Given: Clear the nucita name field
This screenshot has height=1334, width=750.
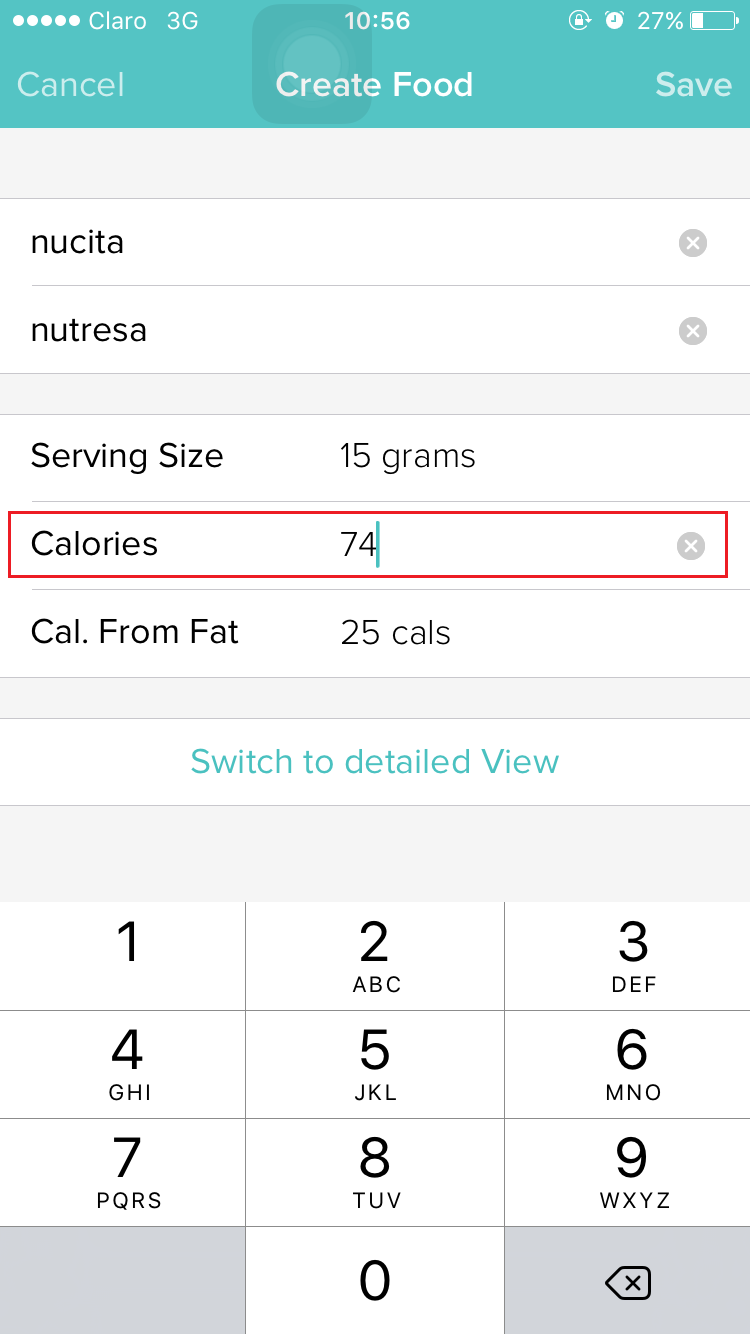Looking at the screenshot, I should pyautogui.click(x=692, y=243).
